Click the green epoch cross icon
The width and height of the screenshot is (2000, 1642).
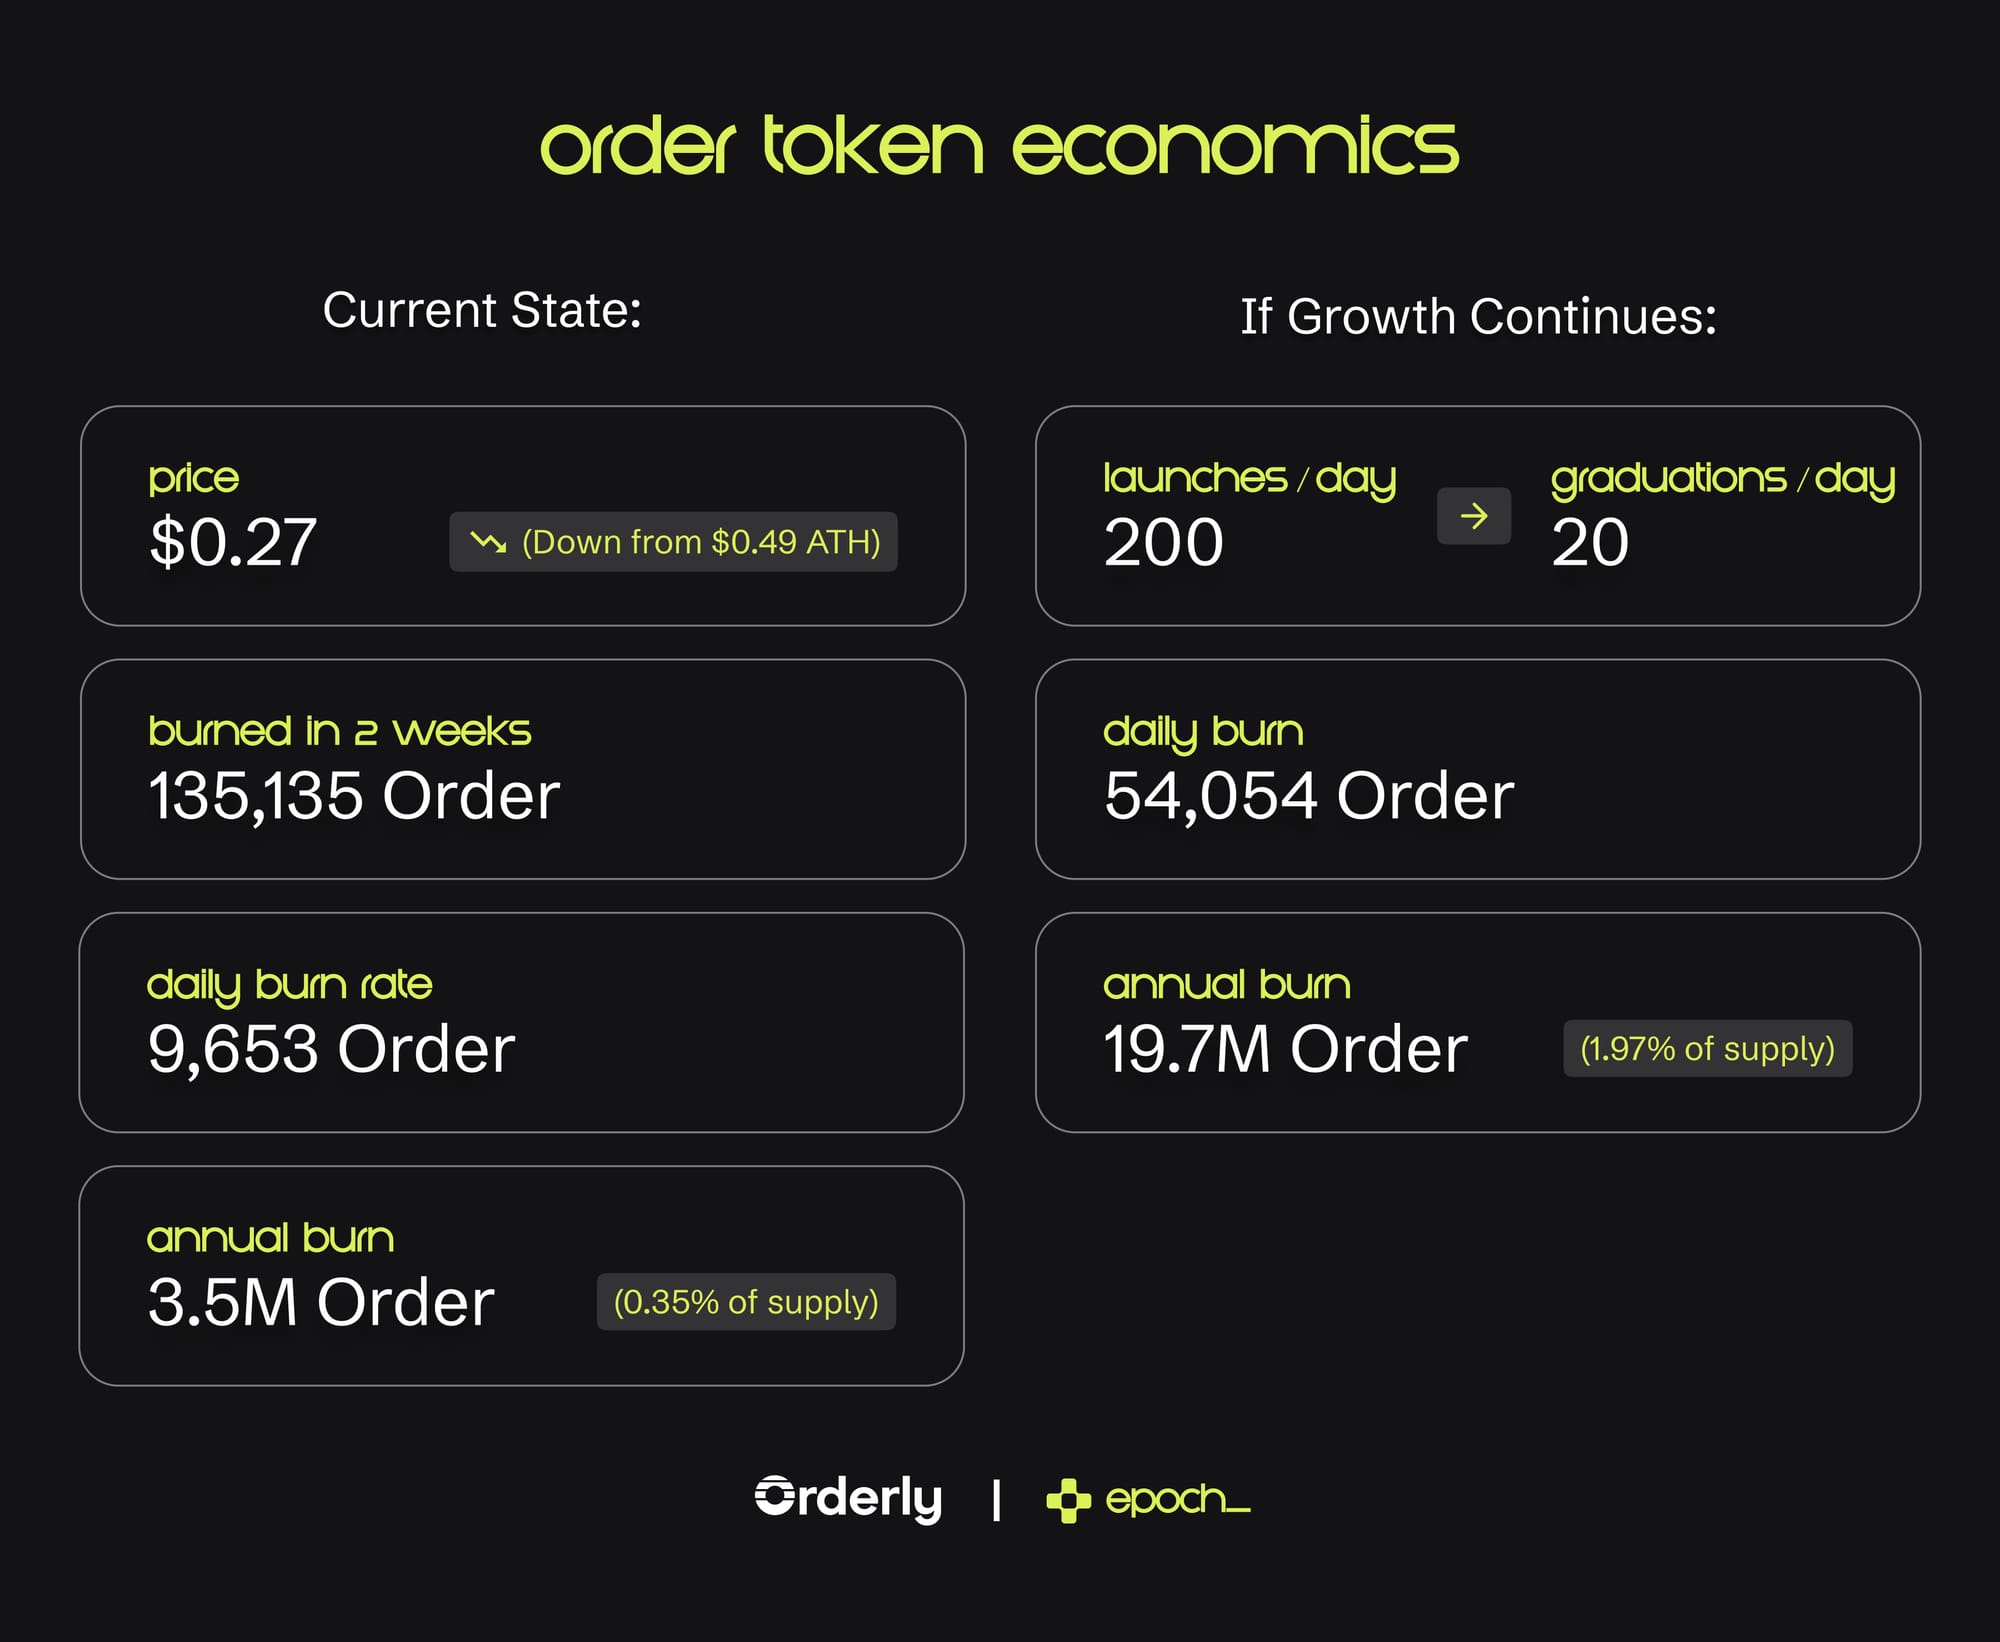click(x=1068, y=1500)
